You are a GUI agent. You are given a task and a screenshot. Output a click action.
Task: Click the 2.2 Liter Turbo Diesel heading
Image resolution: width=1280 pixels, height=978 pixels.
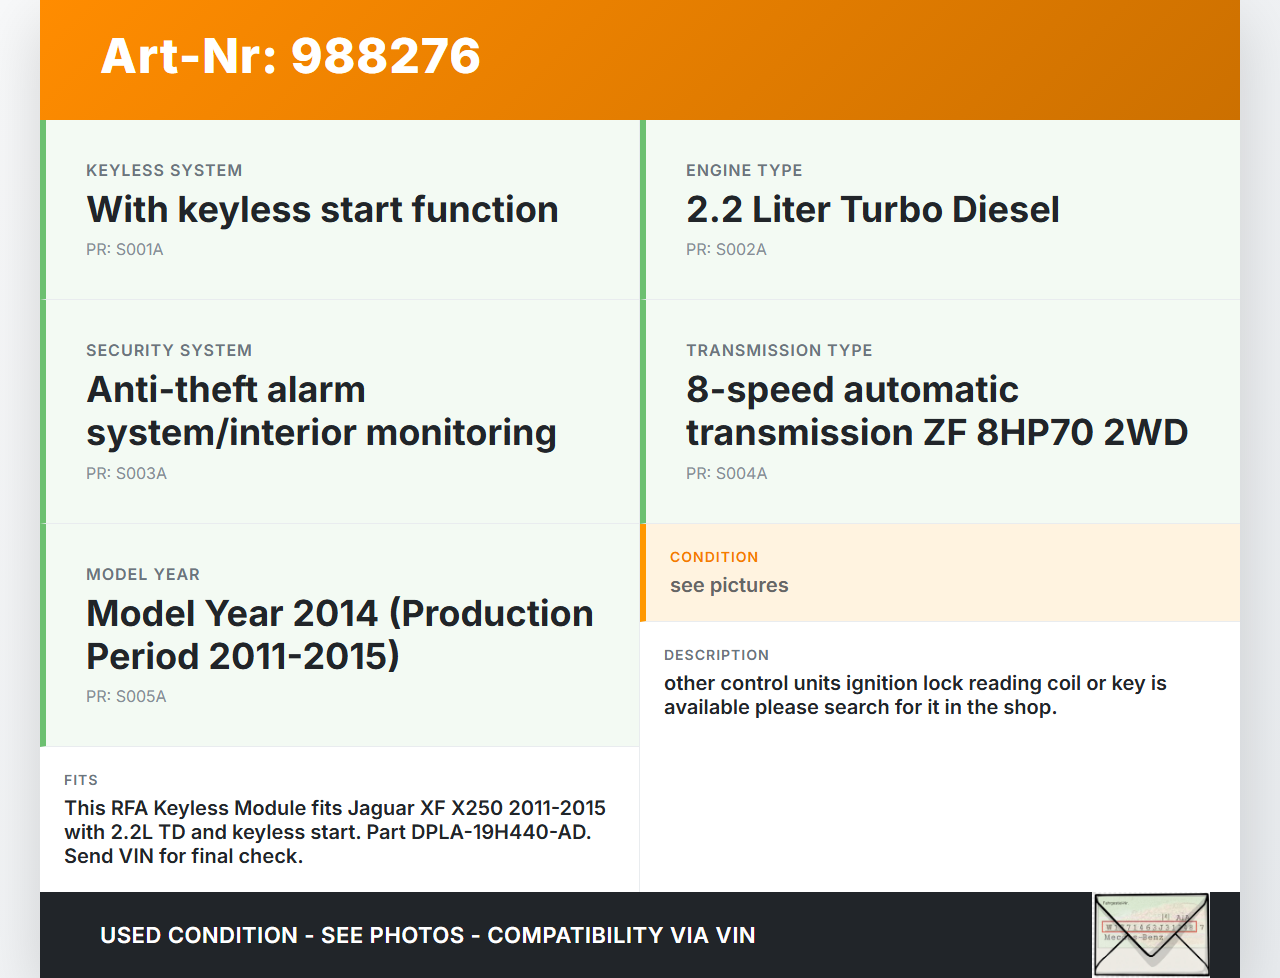[x=872, y=210]
